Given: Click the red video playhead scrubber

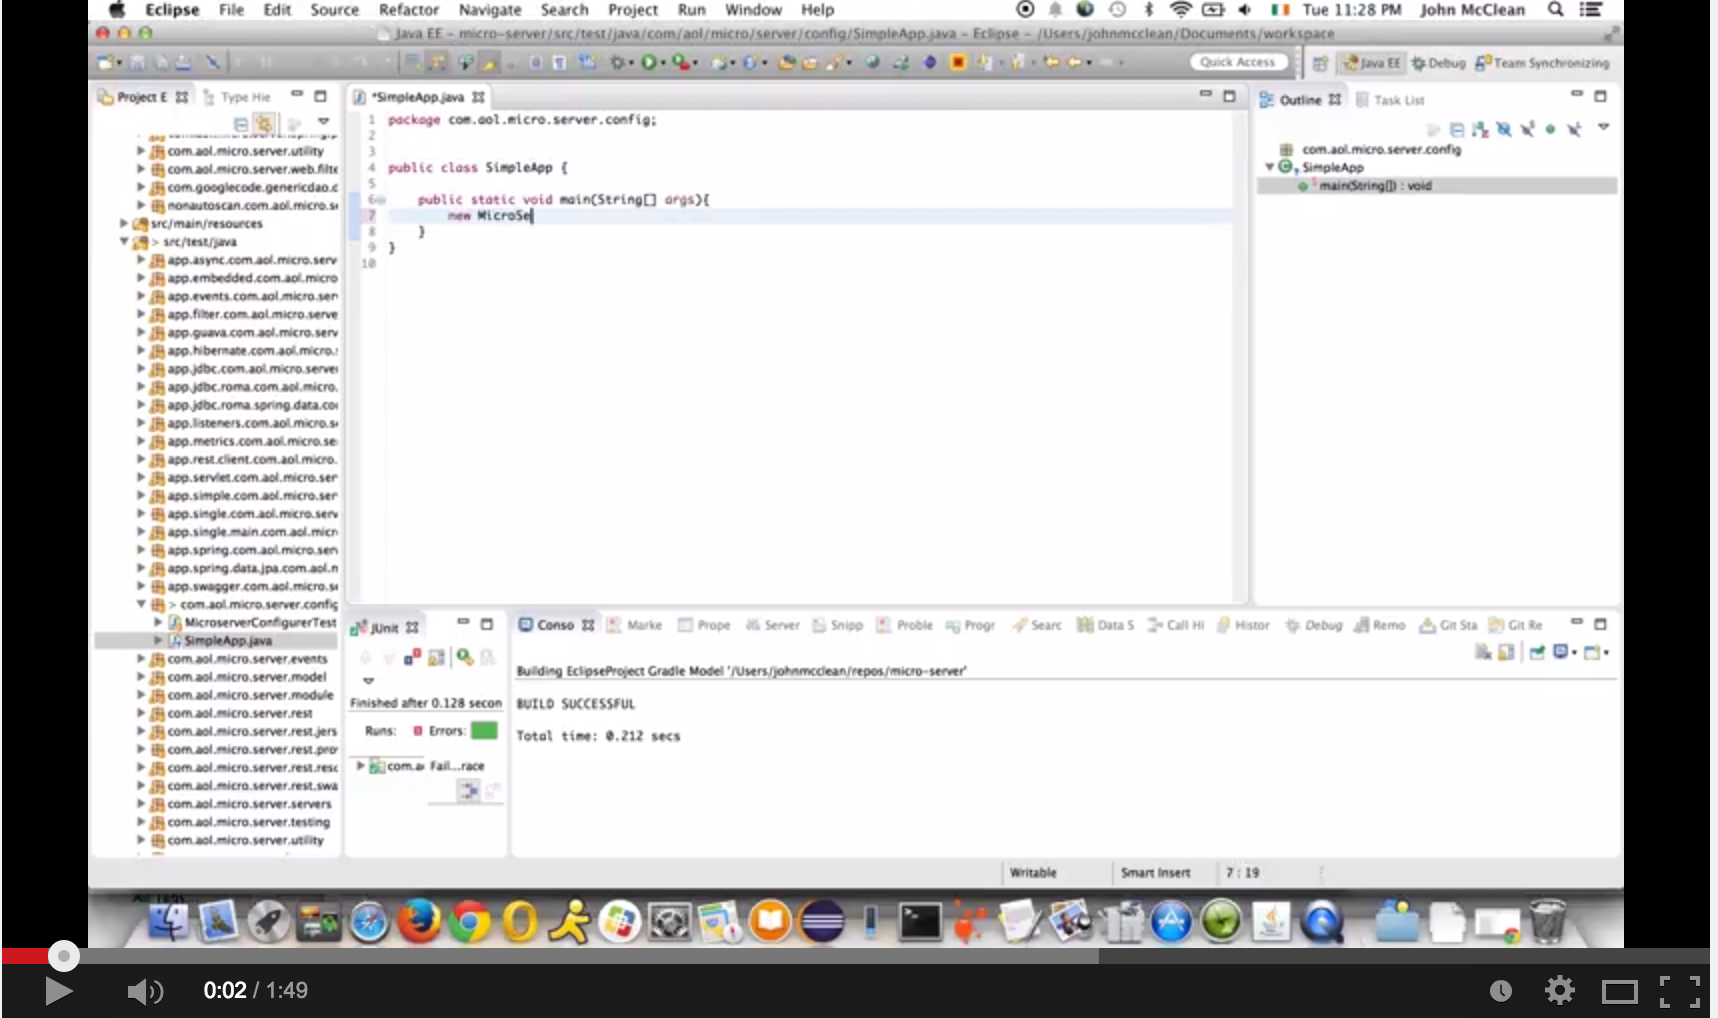Looking at the screenshot, I should (x=63, y=956).
